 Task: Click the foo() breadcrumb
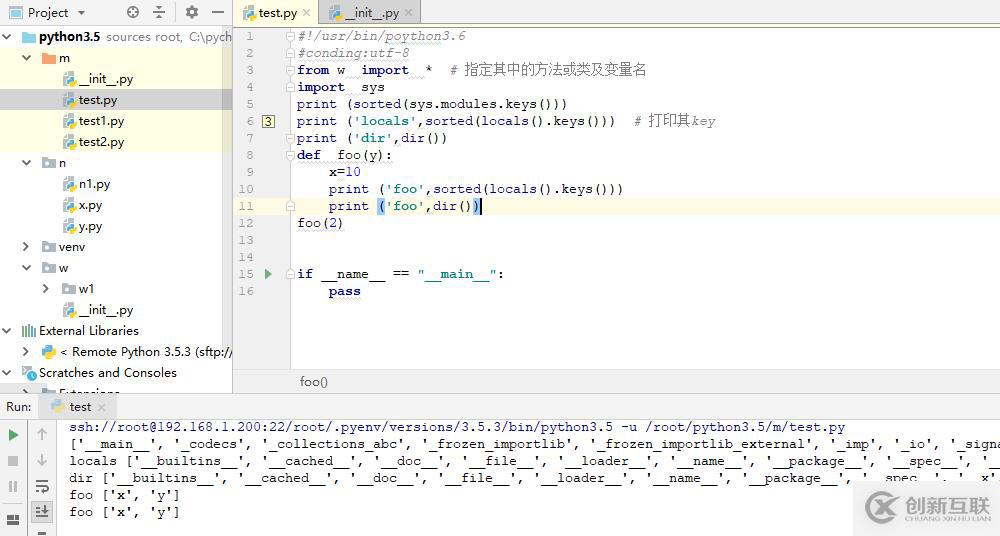314,382
